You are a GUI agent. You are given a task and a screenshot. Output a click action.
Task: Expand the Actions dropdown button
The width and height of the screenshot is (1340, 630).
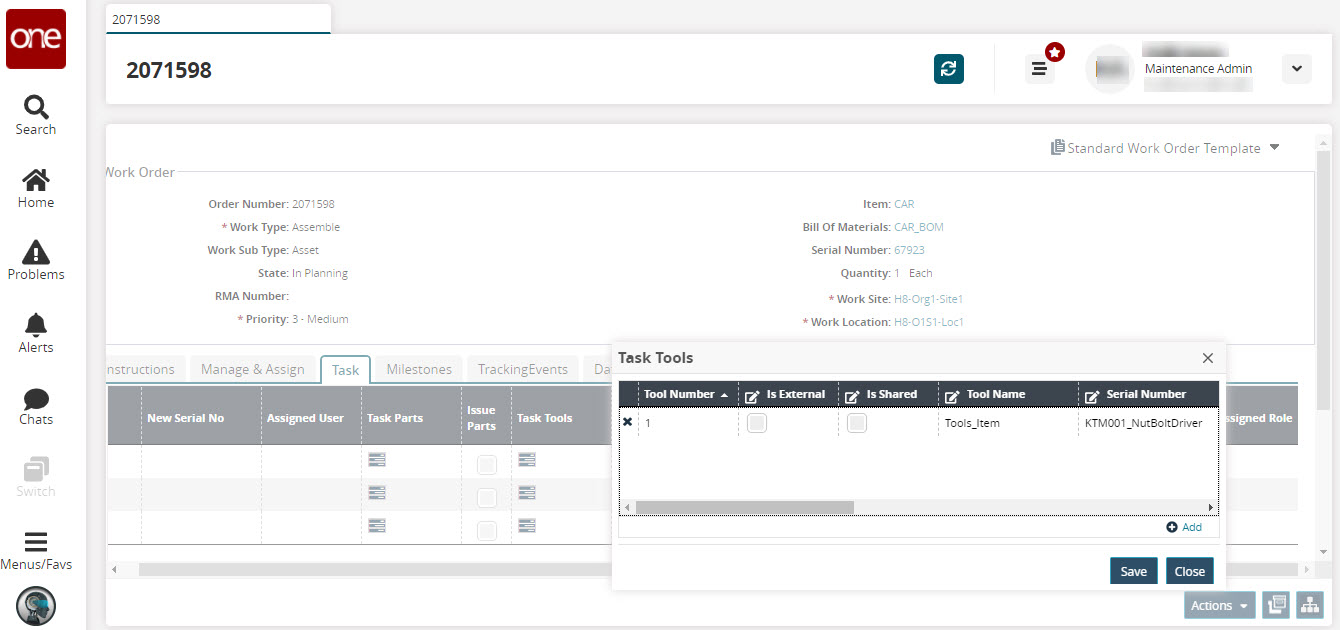click(x=1218, y=605)
